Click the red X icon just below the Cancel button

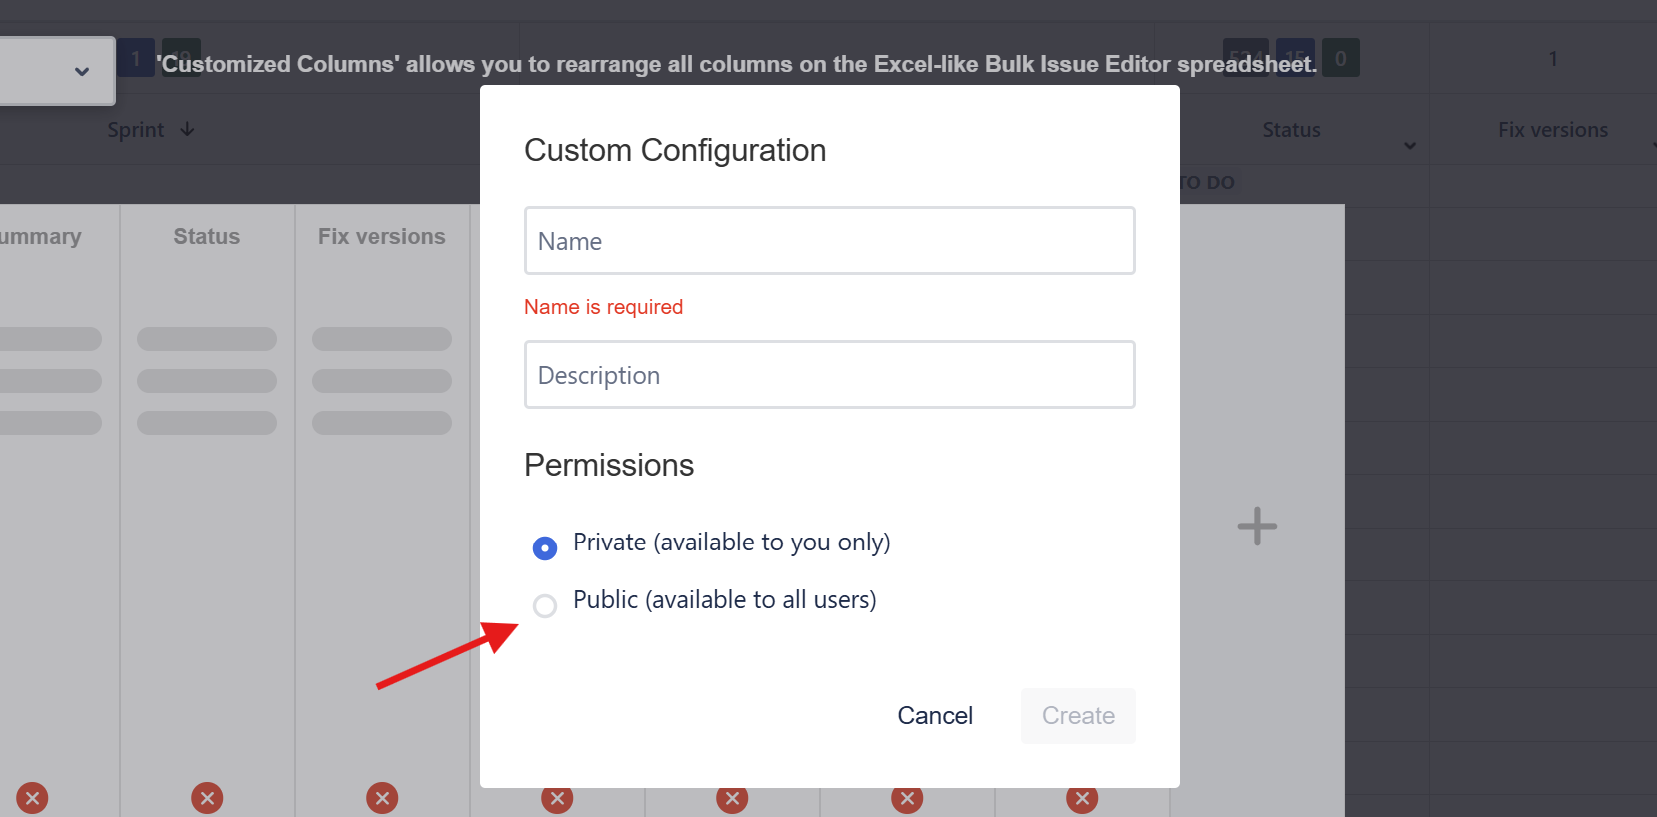907,799
